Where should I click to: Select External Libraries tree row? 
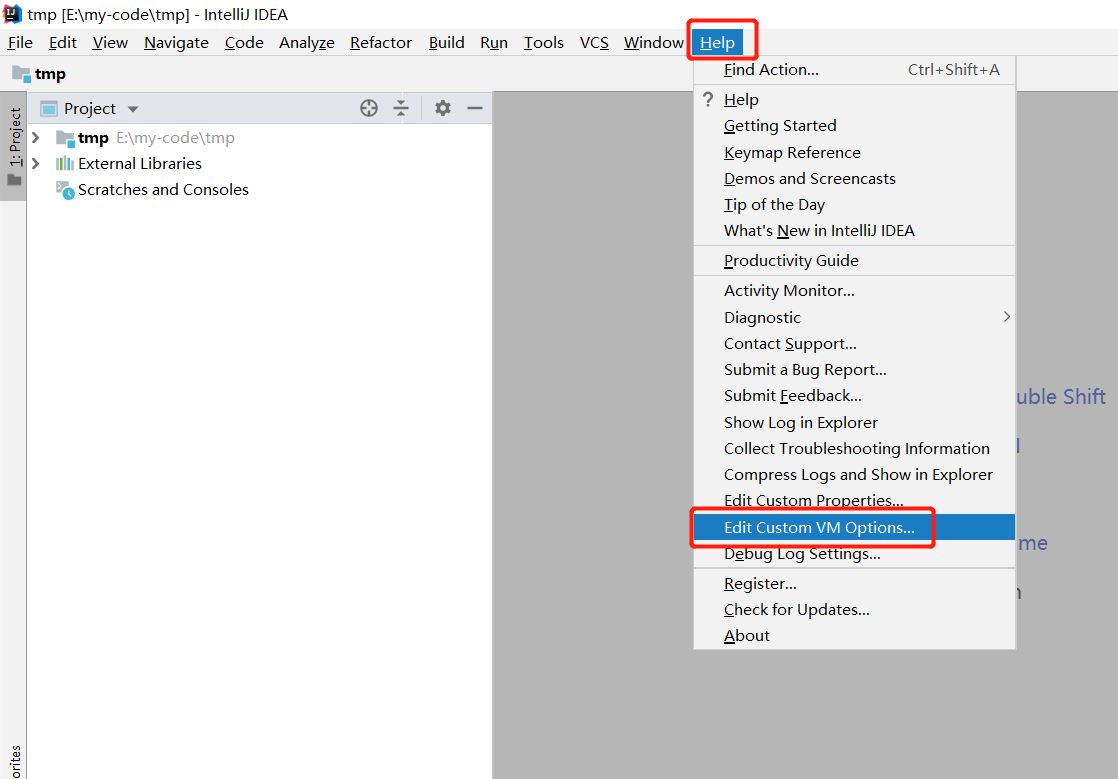[x=260, y=164]
